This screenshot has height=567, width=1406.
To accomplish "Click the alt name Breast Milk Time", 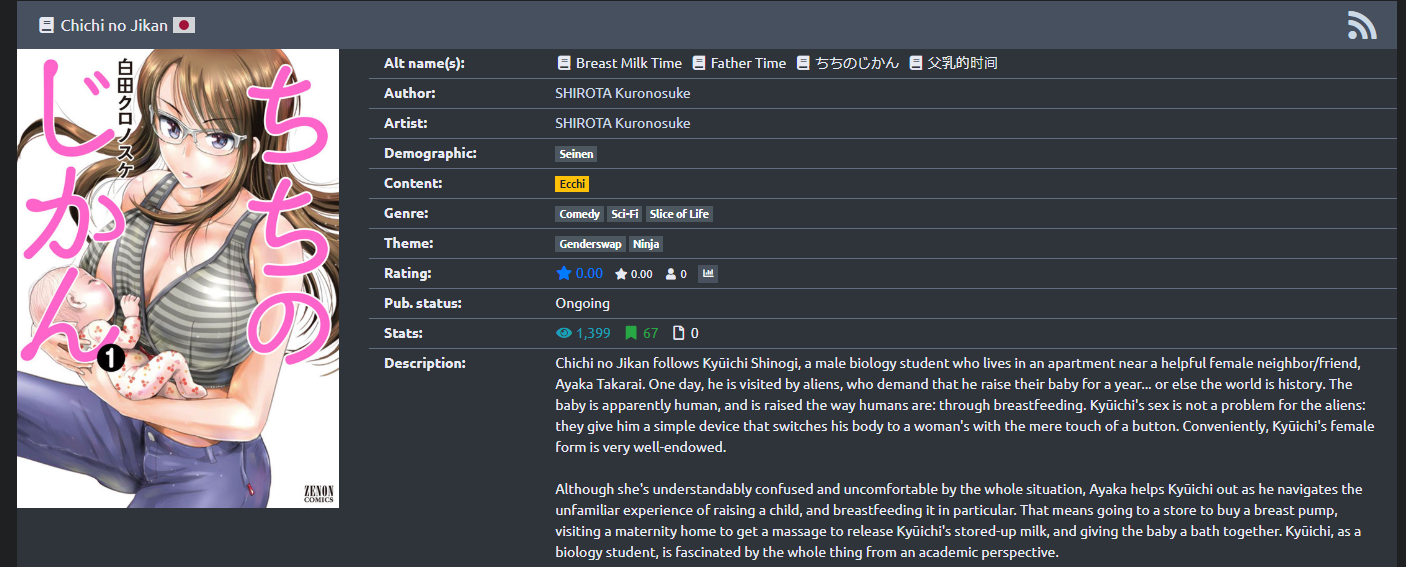I will click(x=629, y=63).
